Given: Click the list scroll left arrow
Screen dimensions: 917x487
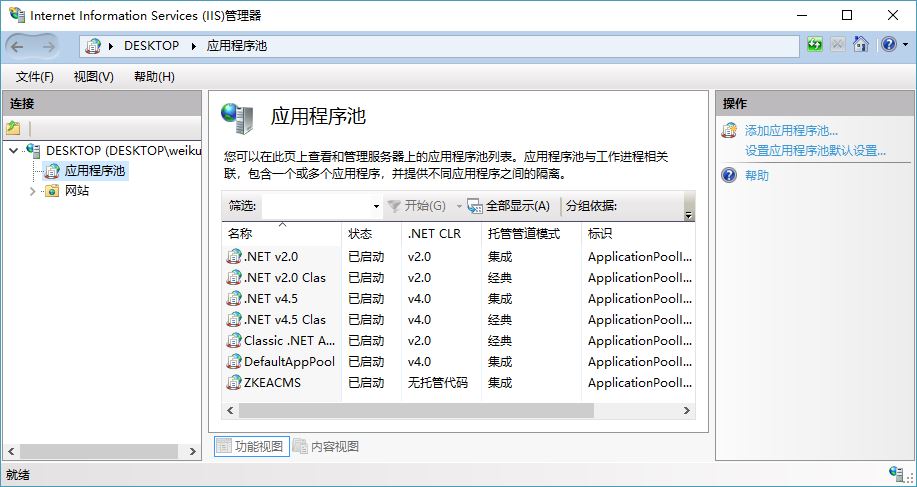Looking at the screenshot, I should click(230, 411).
